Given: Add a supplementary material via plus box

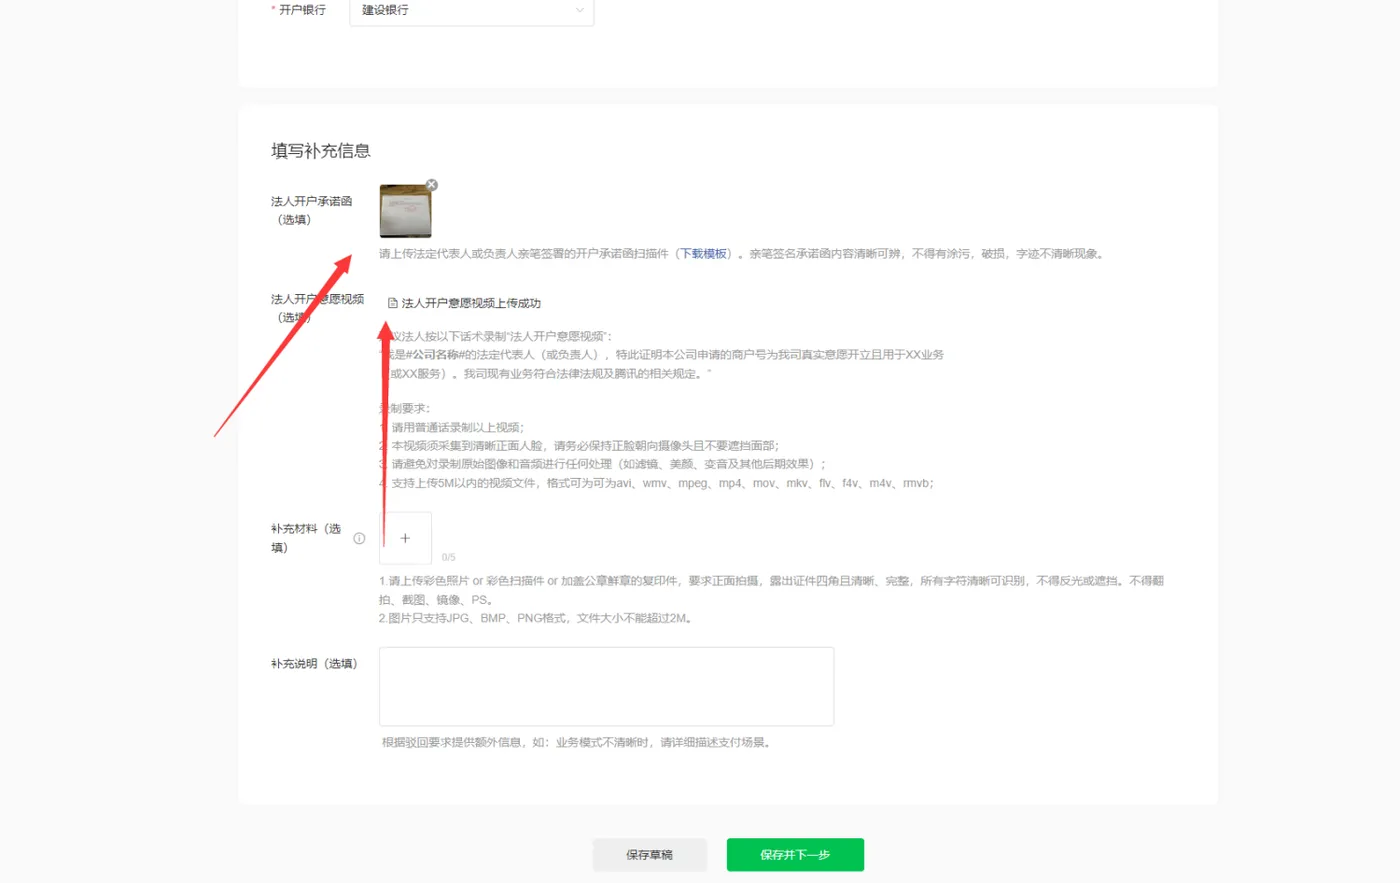Looking at the screenshot, I should point(405,538).
